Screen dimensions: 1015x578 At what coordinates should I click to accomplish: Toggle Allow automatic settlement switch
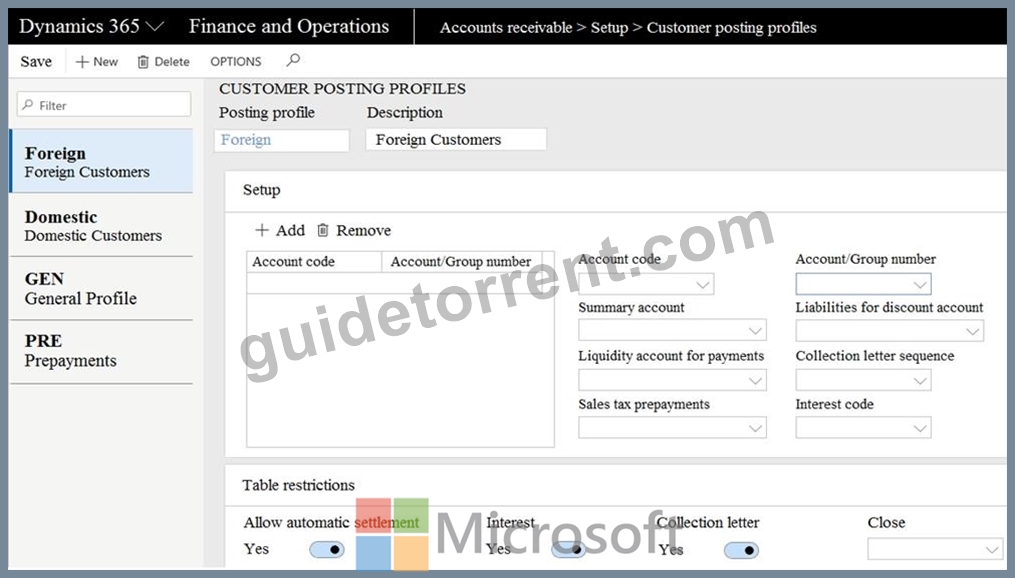click(327, 550)
